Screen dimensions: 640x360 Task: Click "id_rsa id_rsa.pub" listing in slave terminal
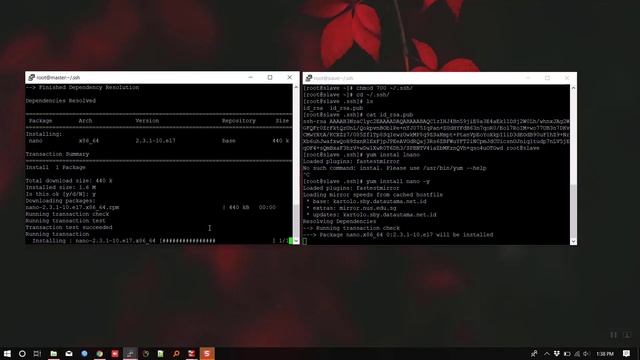tap(333, 108)
